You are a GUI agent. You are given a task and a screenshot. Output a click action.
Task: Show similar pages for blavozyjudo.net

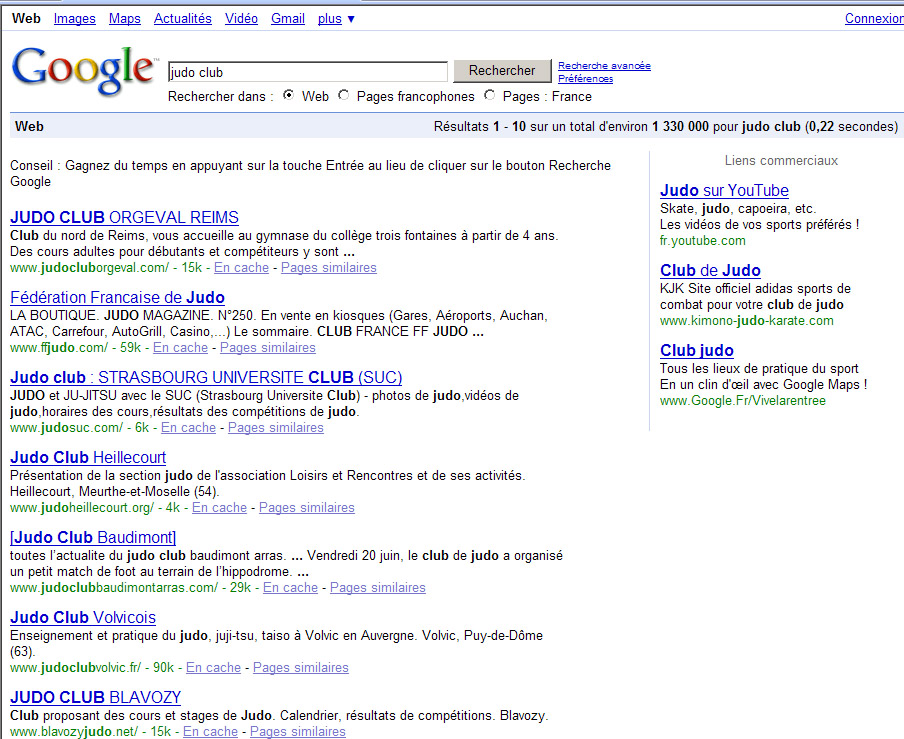297,732
